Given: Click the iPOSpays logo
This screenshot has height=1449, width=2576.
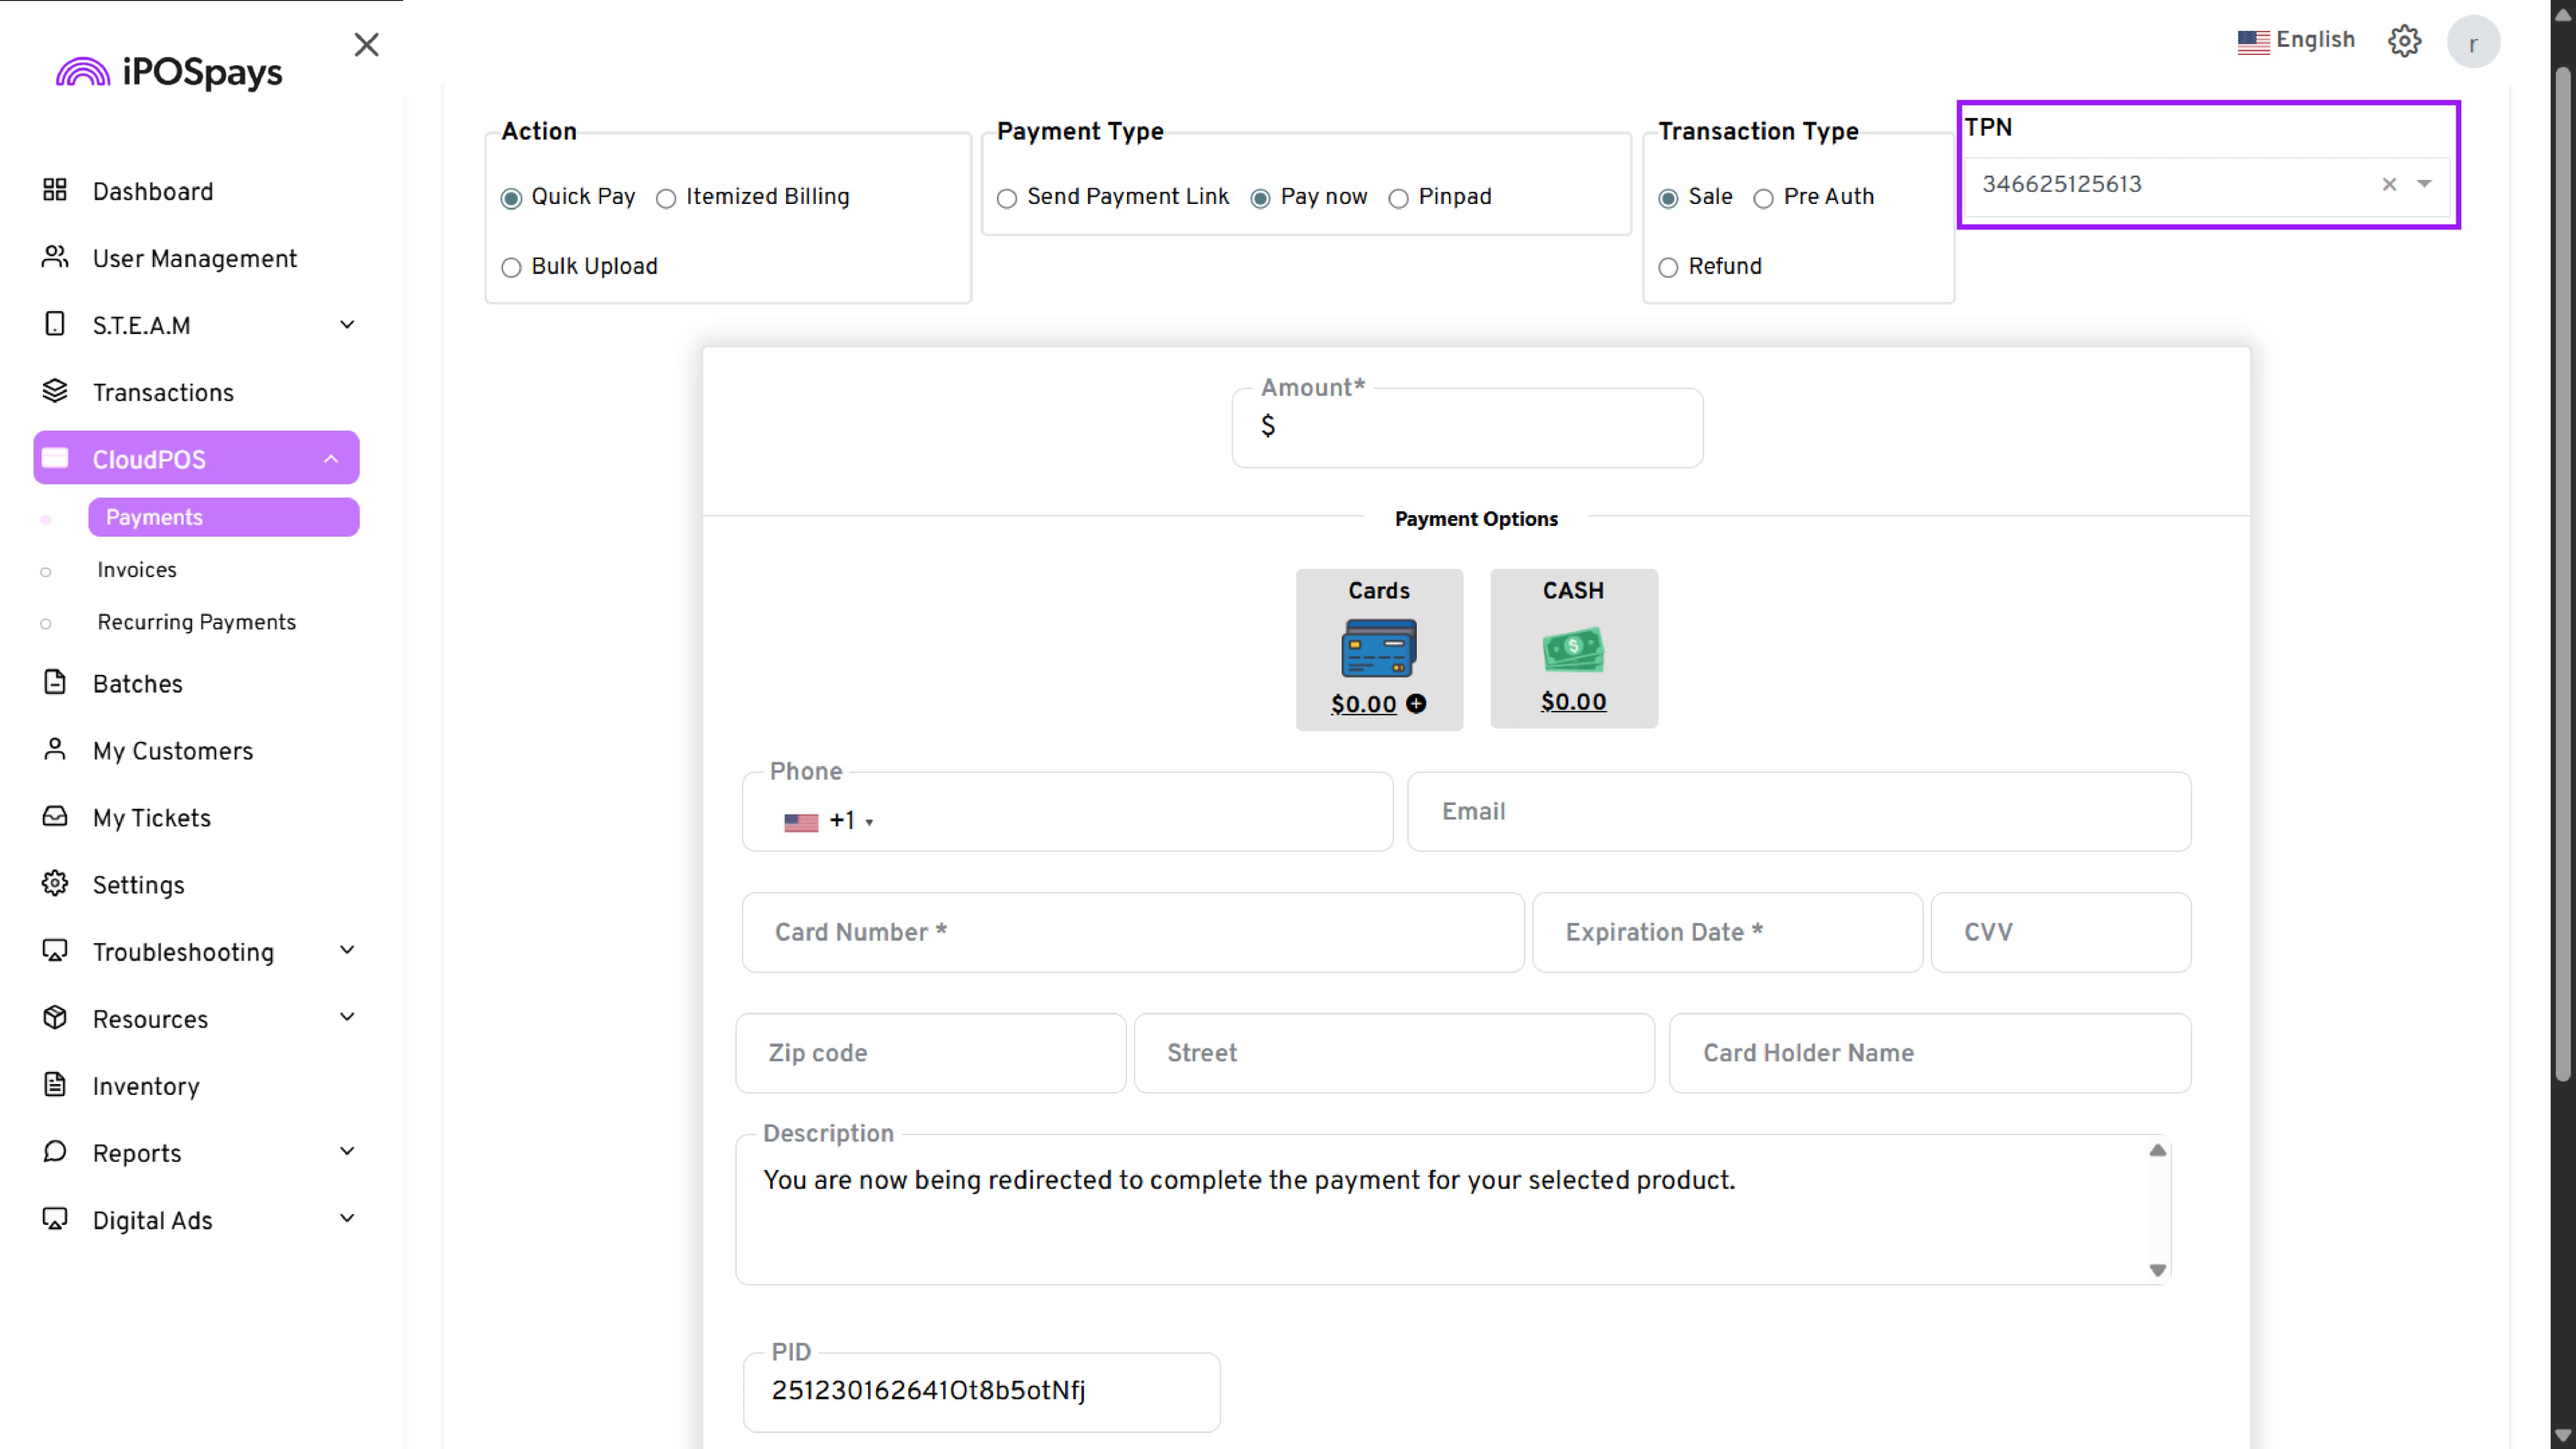Looking at the screenshot, I should coord(169,72).
